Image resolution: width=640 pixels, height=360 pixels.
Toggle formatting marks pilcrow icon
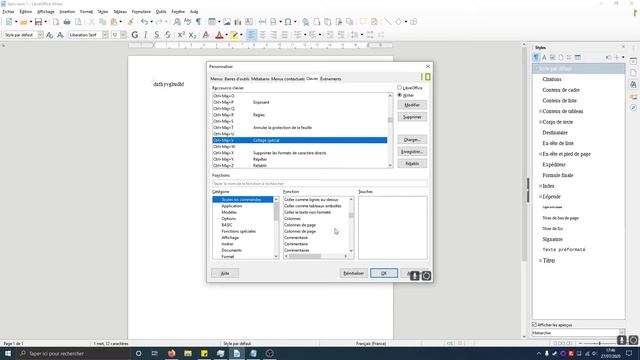(198, 22)
